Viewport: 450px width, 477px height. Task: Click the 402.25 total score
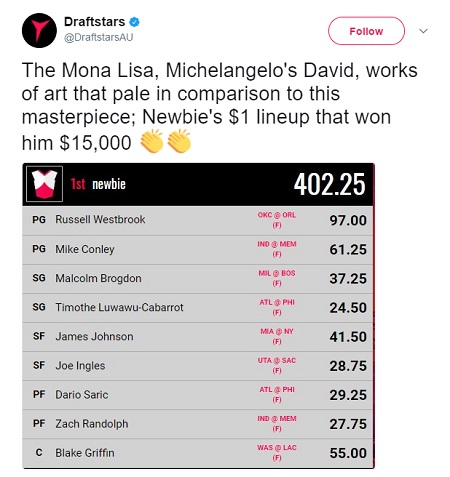329,184
